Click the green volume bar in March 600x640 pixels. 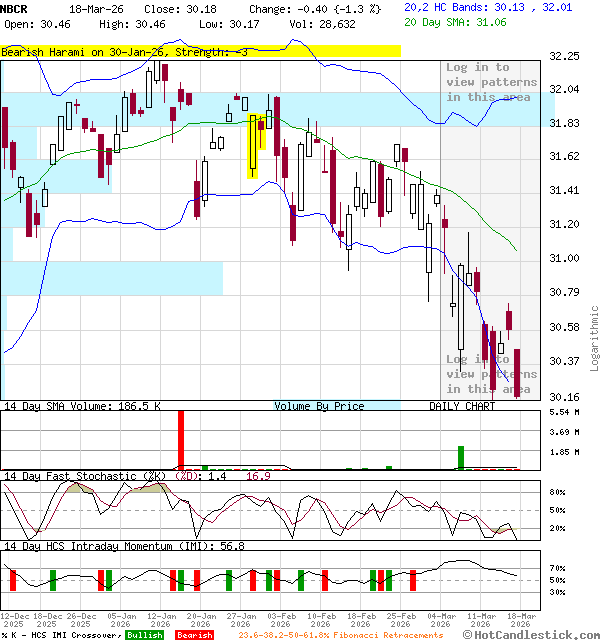coord(461,457)
